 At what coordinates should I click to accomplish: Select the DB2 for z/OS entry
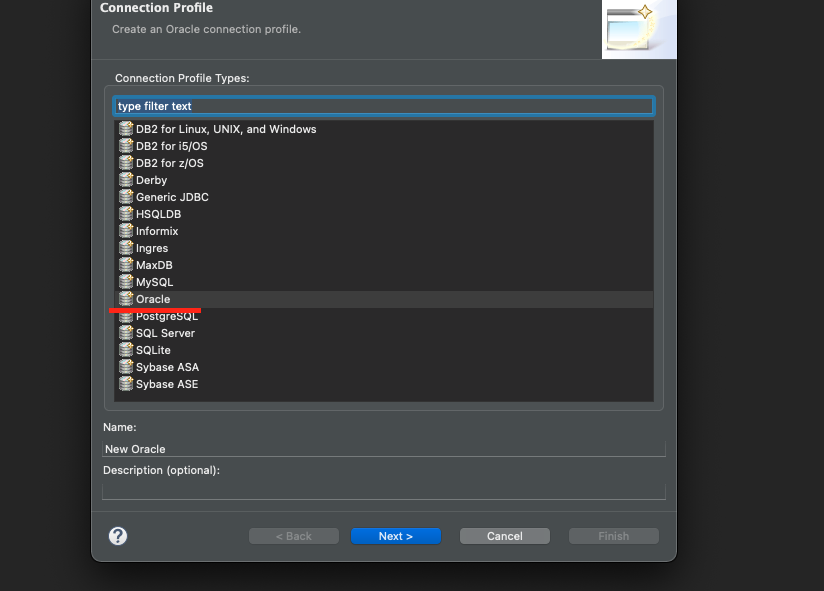[x=170, y=163]
